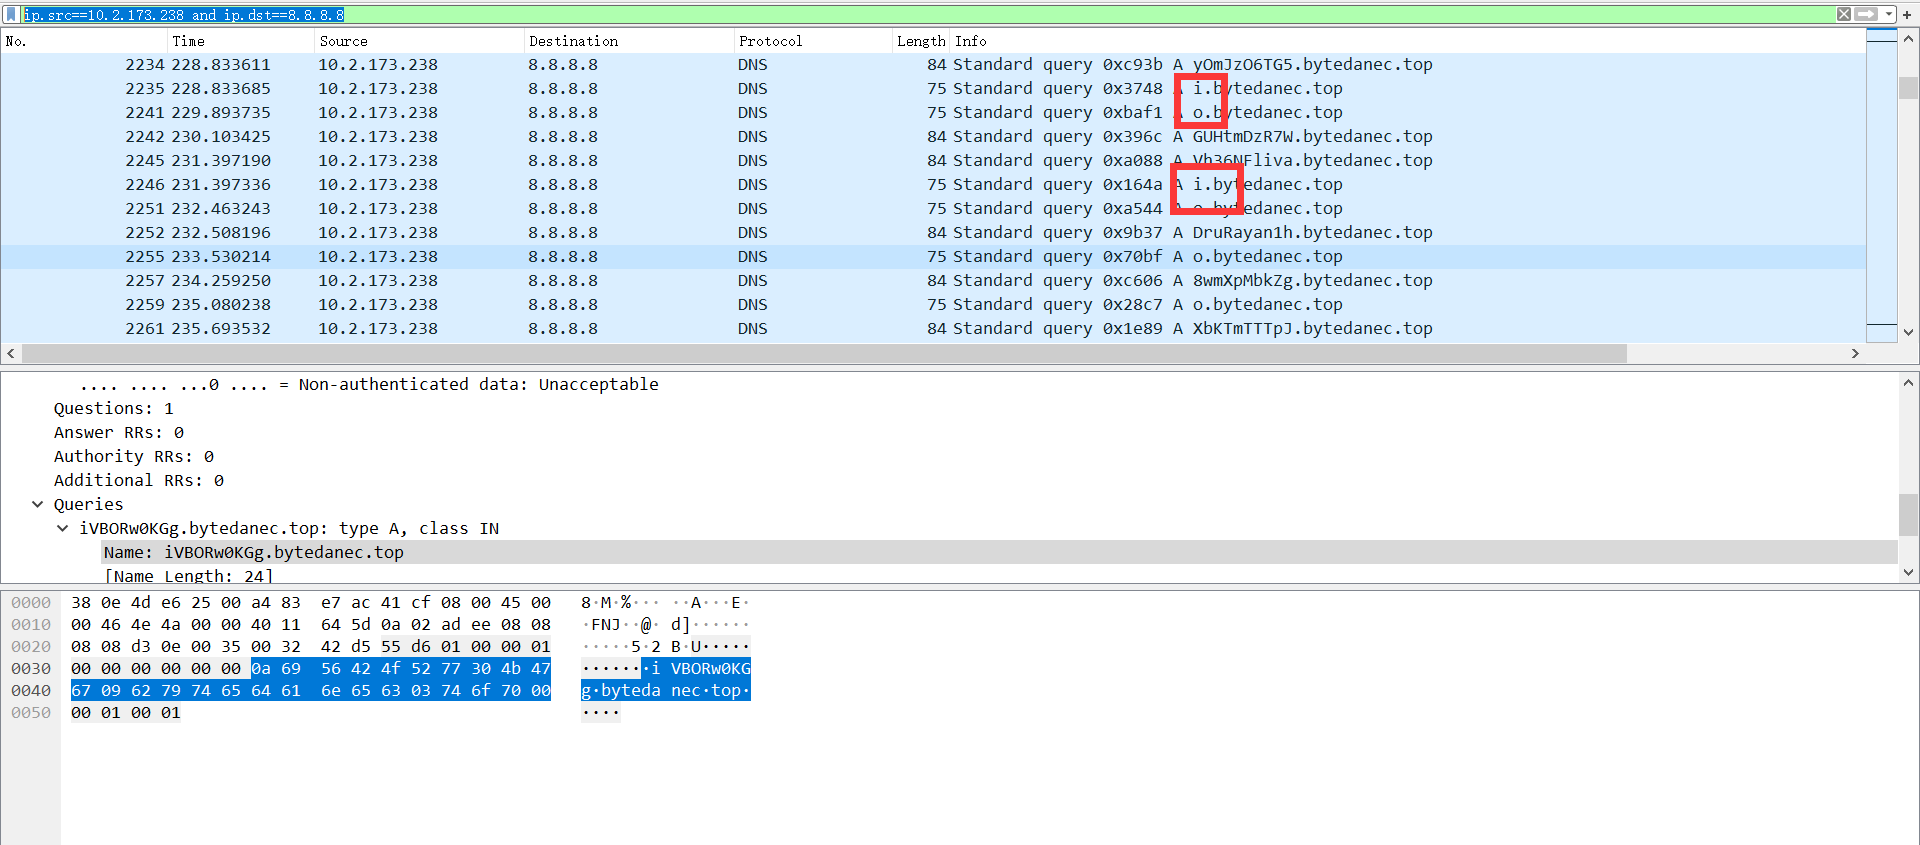Sort packets by the Protocol column header

[812, 41]
